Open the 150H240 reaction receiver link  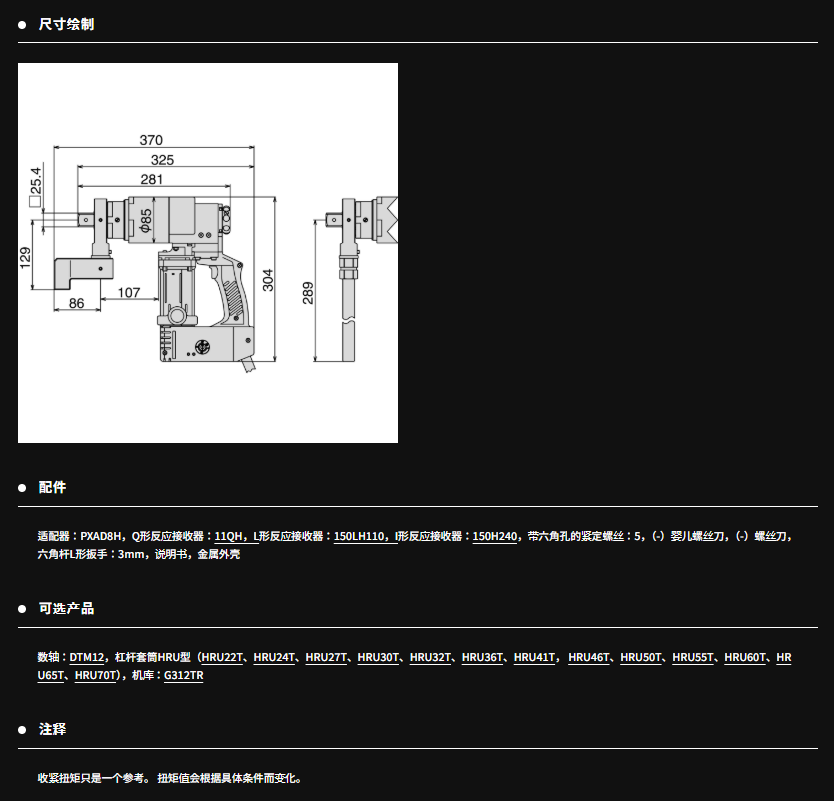point(495,537)
